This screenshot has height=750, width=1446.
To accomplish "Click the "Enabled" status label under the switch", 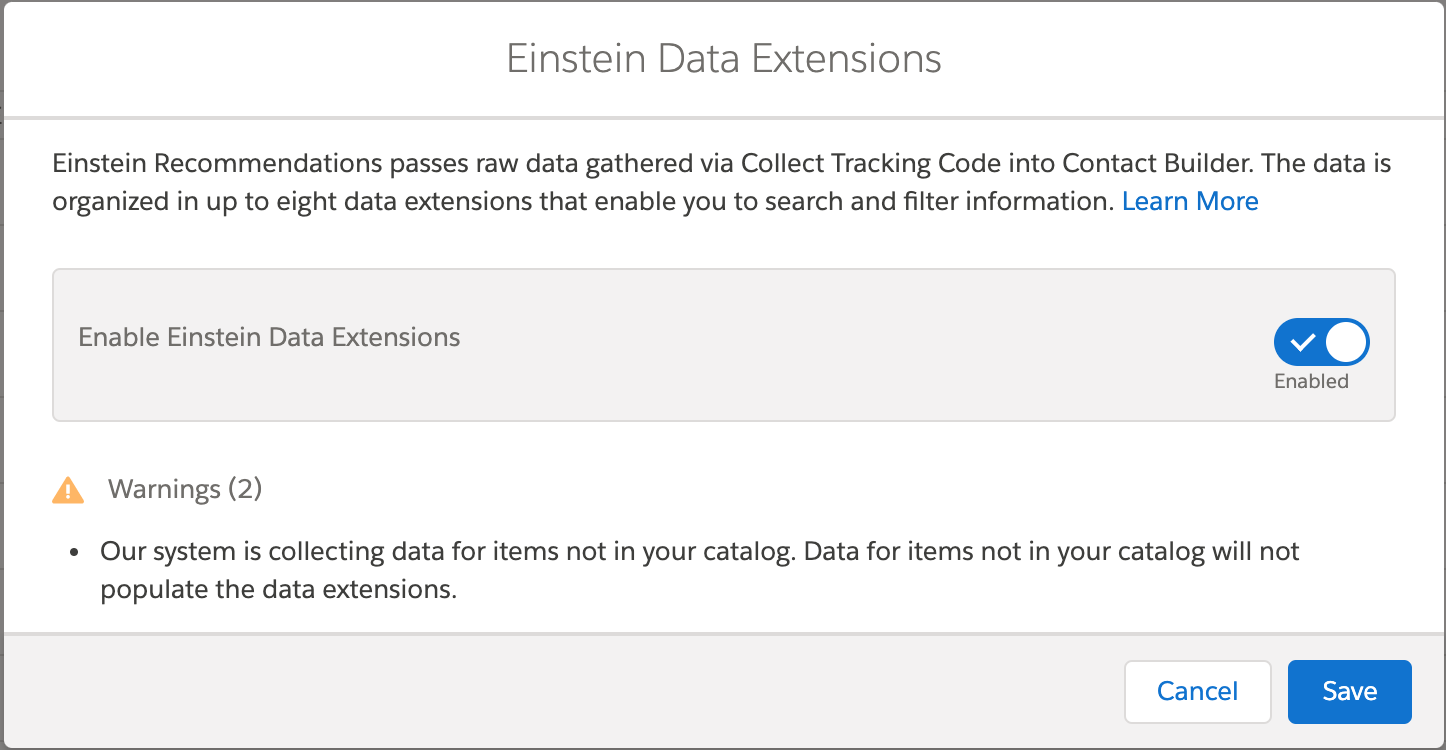I will (1311, 381).
